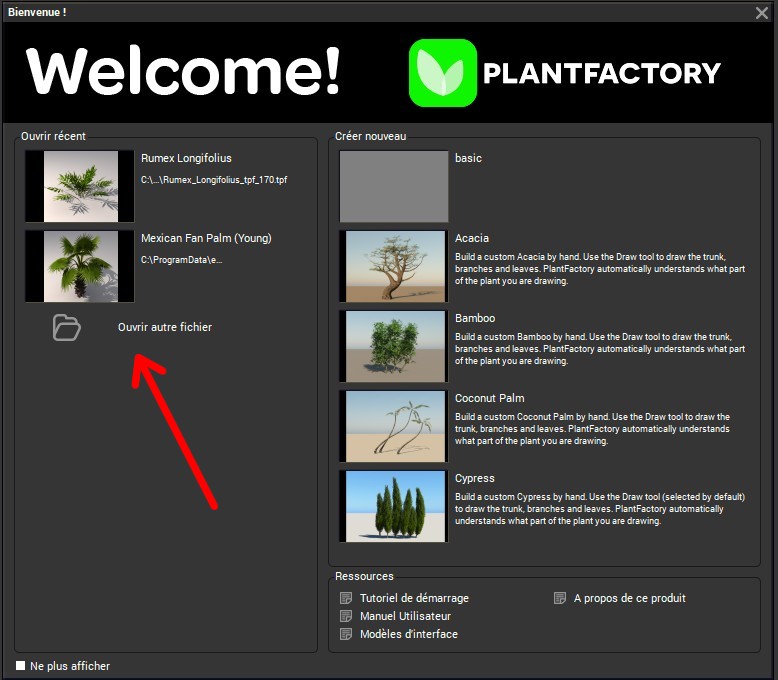Select the Acacia template title
Image resolution: width=778 pixels, height=680 pixels.
coord(472,238)
